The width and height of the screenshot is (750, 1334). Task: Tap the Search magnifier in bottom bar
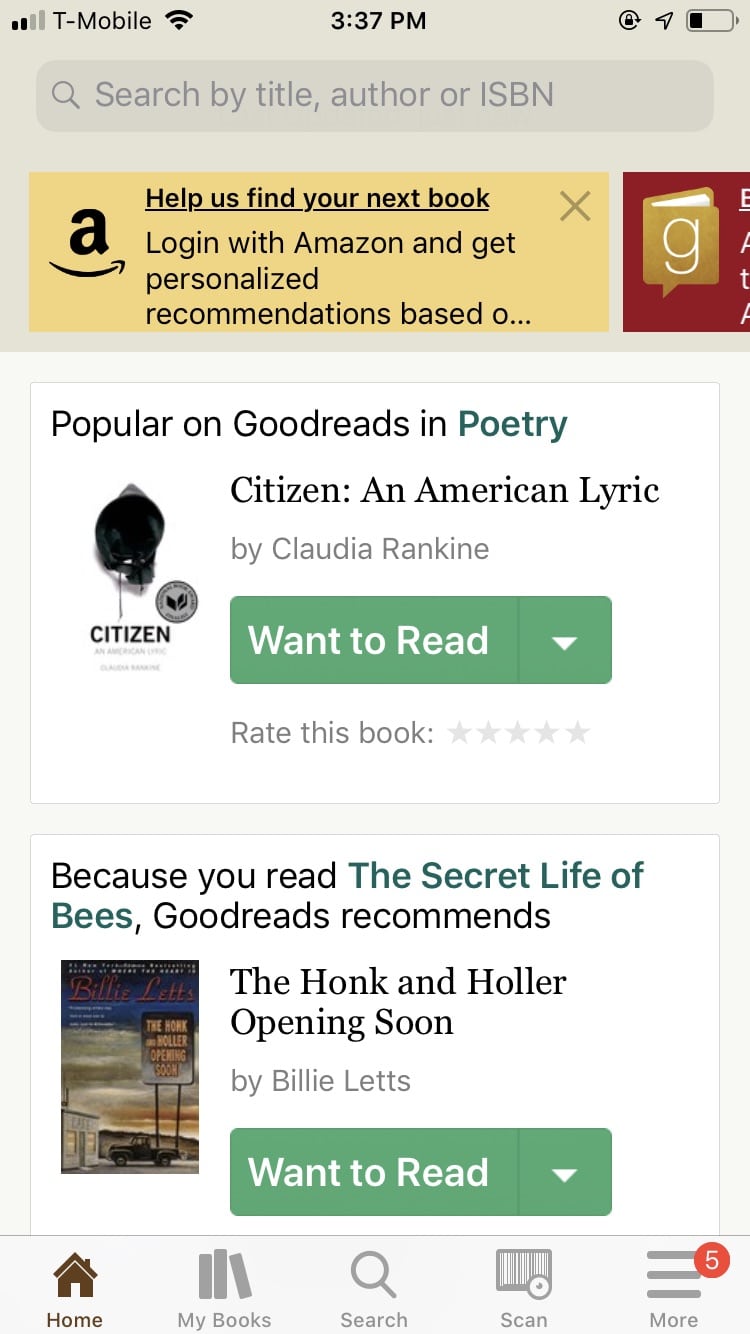click(x=374, y=1277)
